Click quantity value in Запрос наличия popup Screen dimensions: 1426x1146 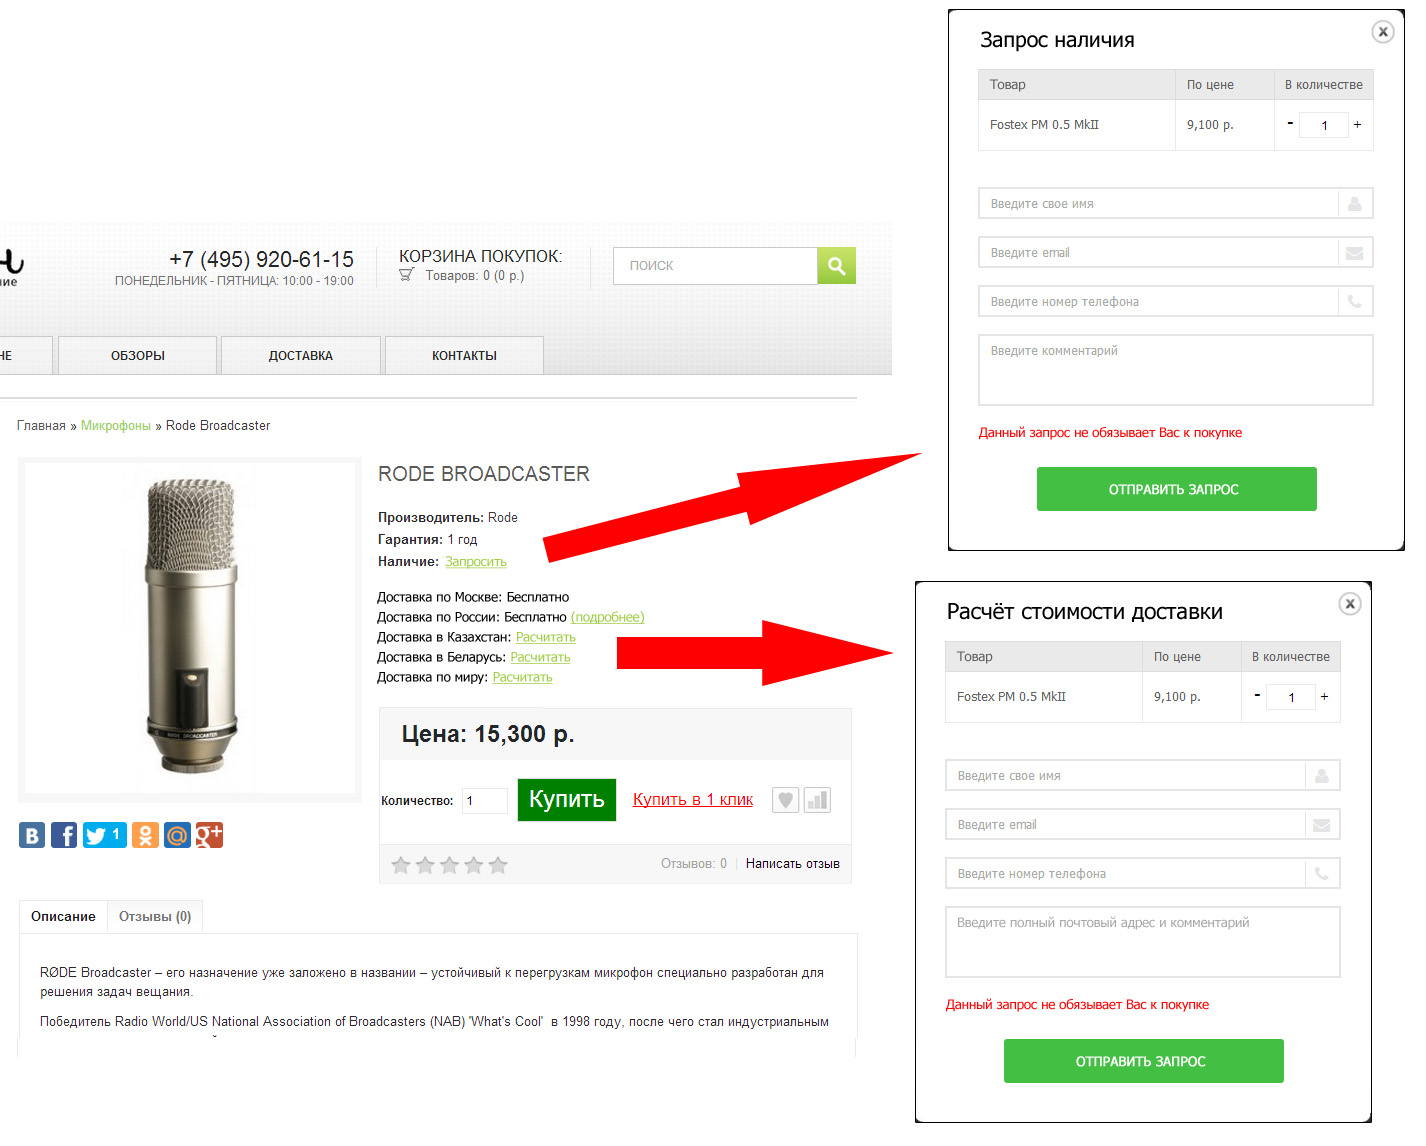coord(1324,125)
